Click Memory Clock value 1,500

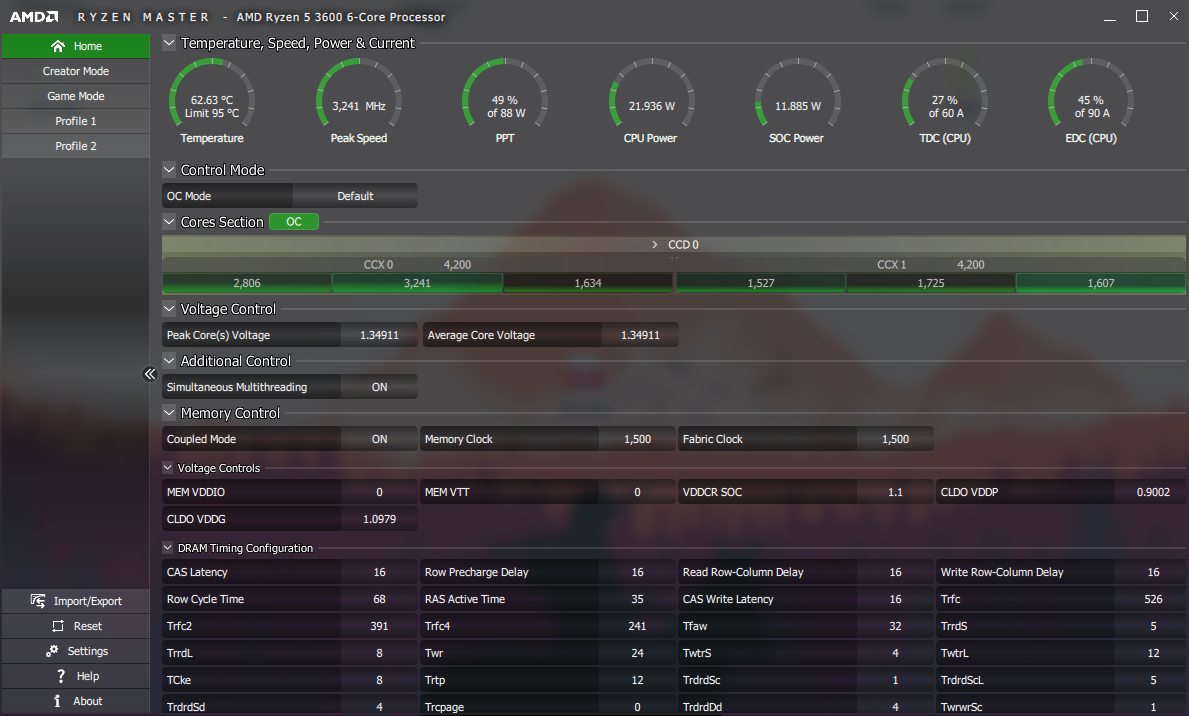coord(637,439)
